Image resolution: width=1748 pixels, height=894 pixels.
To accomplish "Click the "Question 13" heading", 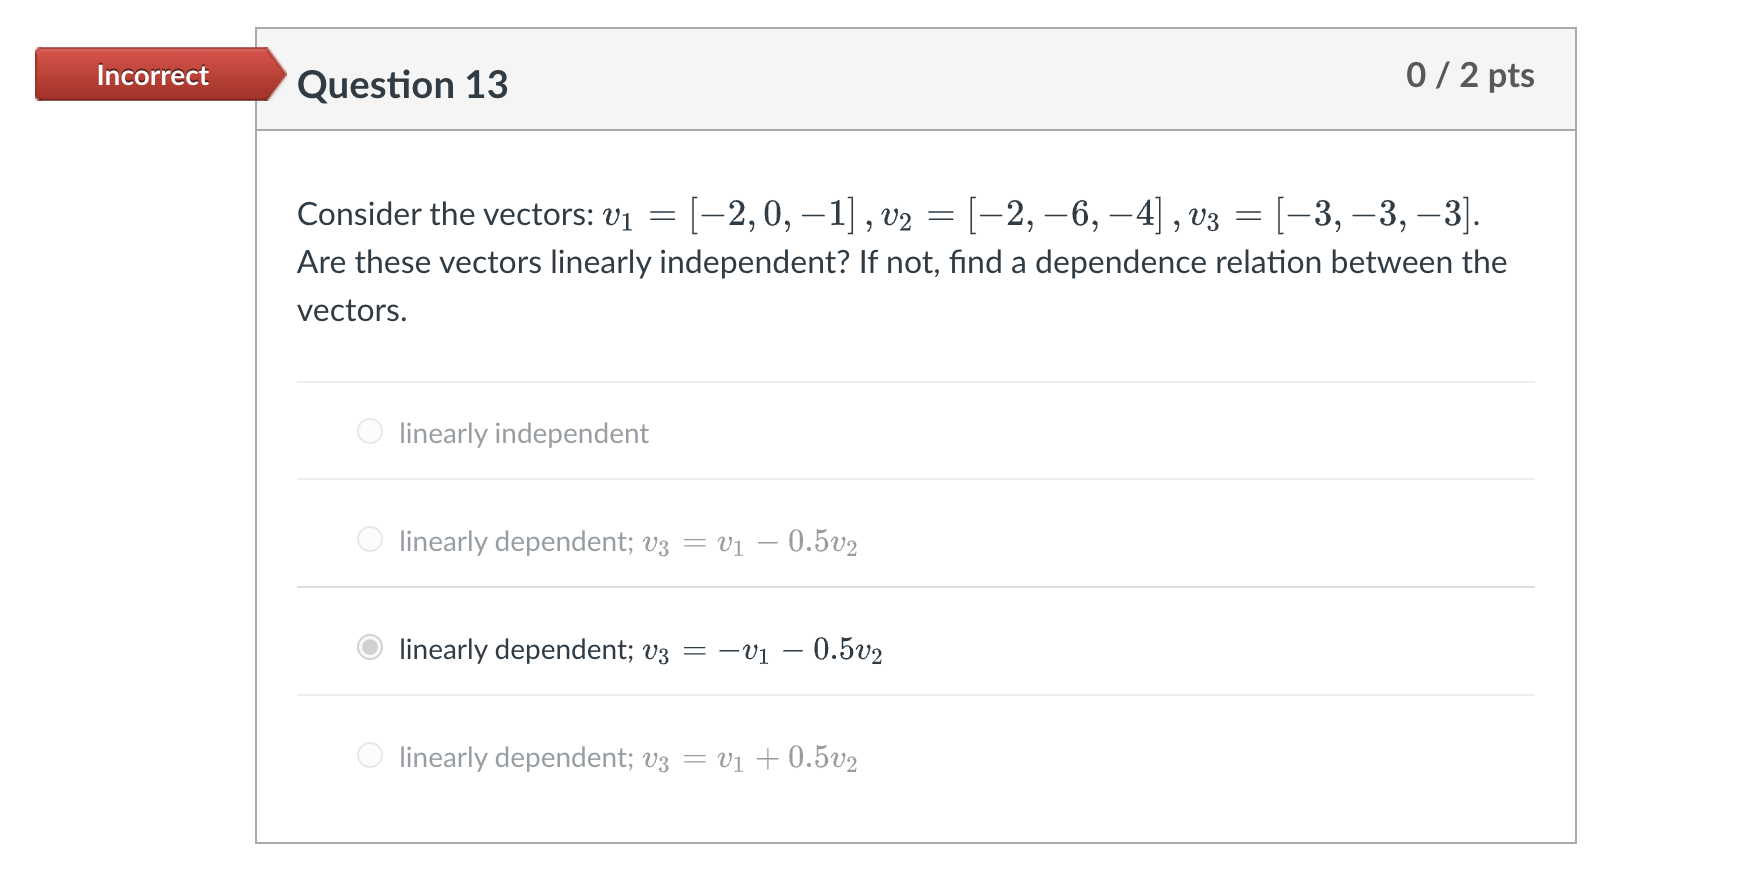I will point(402,84).
